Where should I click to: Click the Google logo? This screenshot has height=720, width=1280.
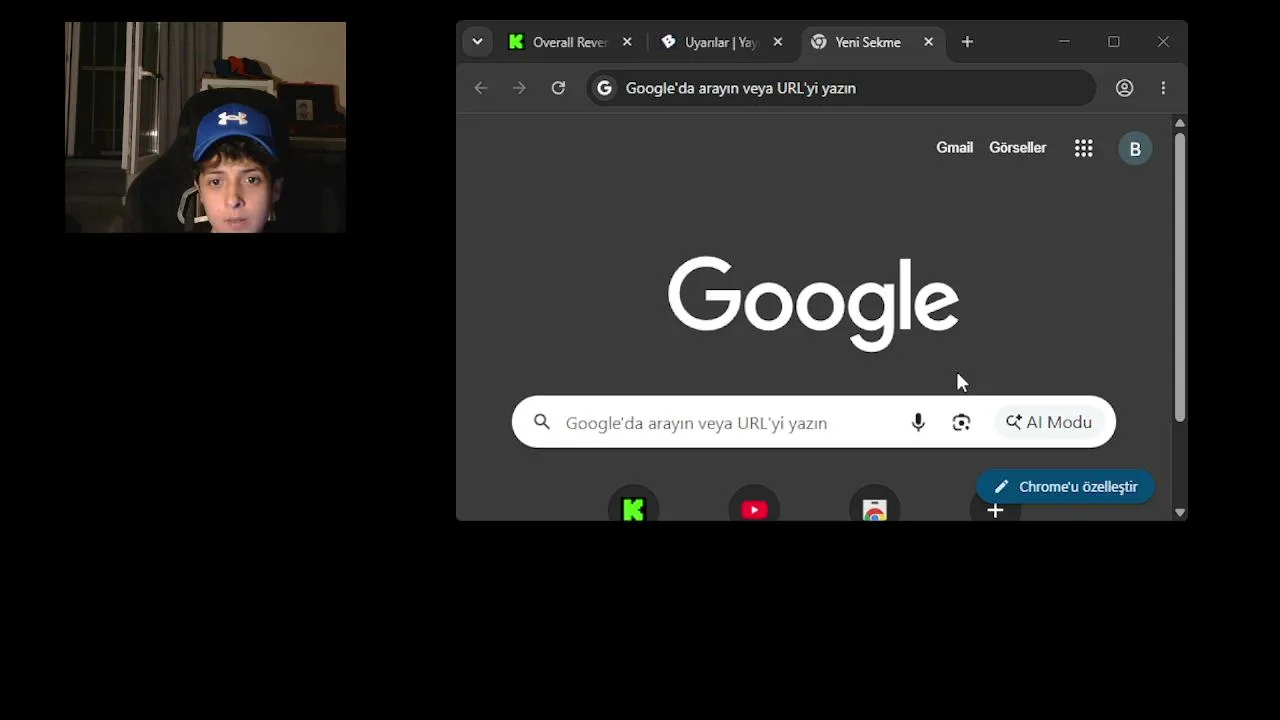[x=813, y=303]
